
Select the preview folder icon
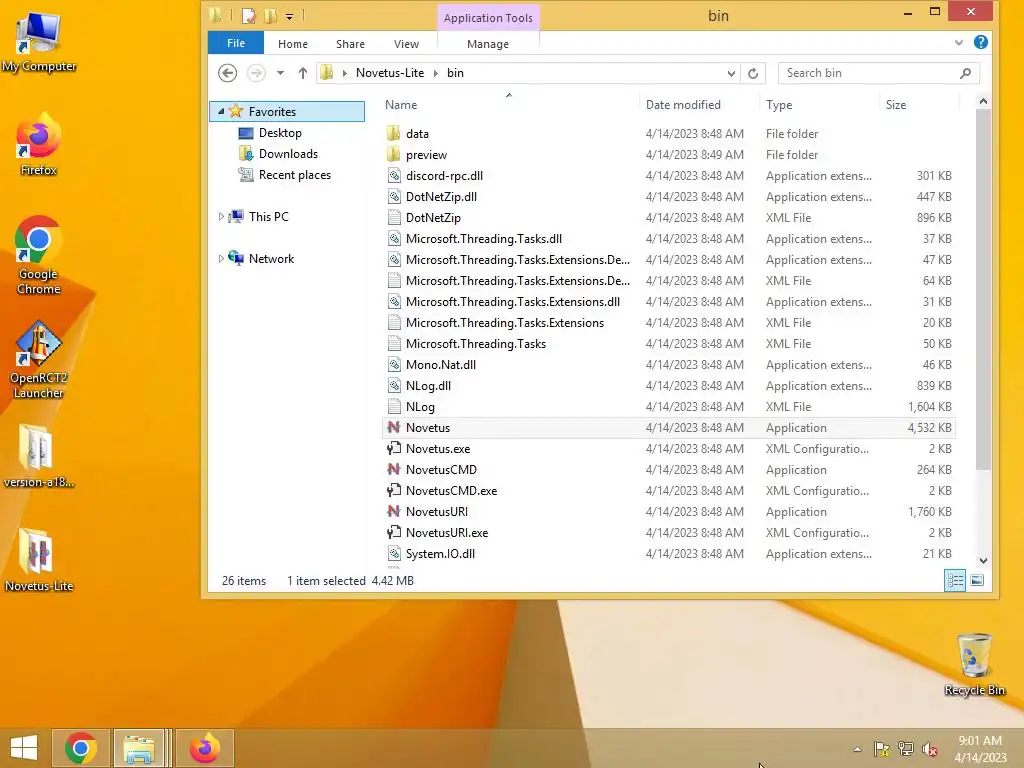click(393, 154)
